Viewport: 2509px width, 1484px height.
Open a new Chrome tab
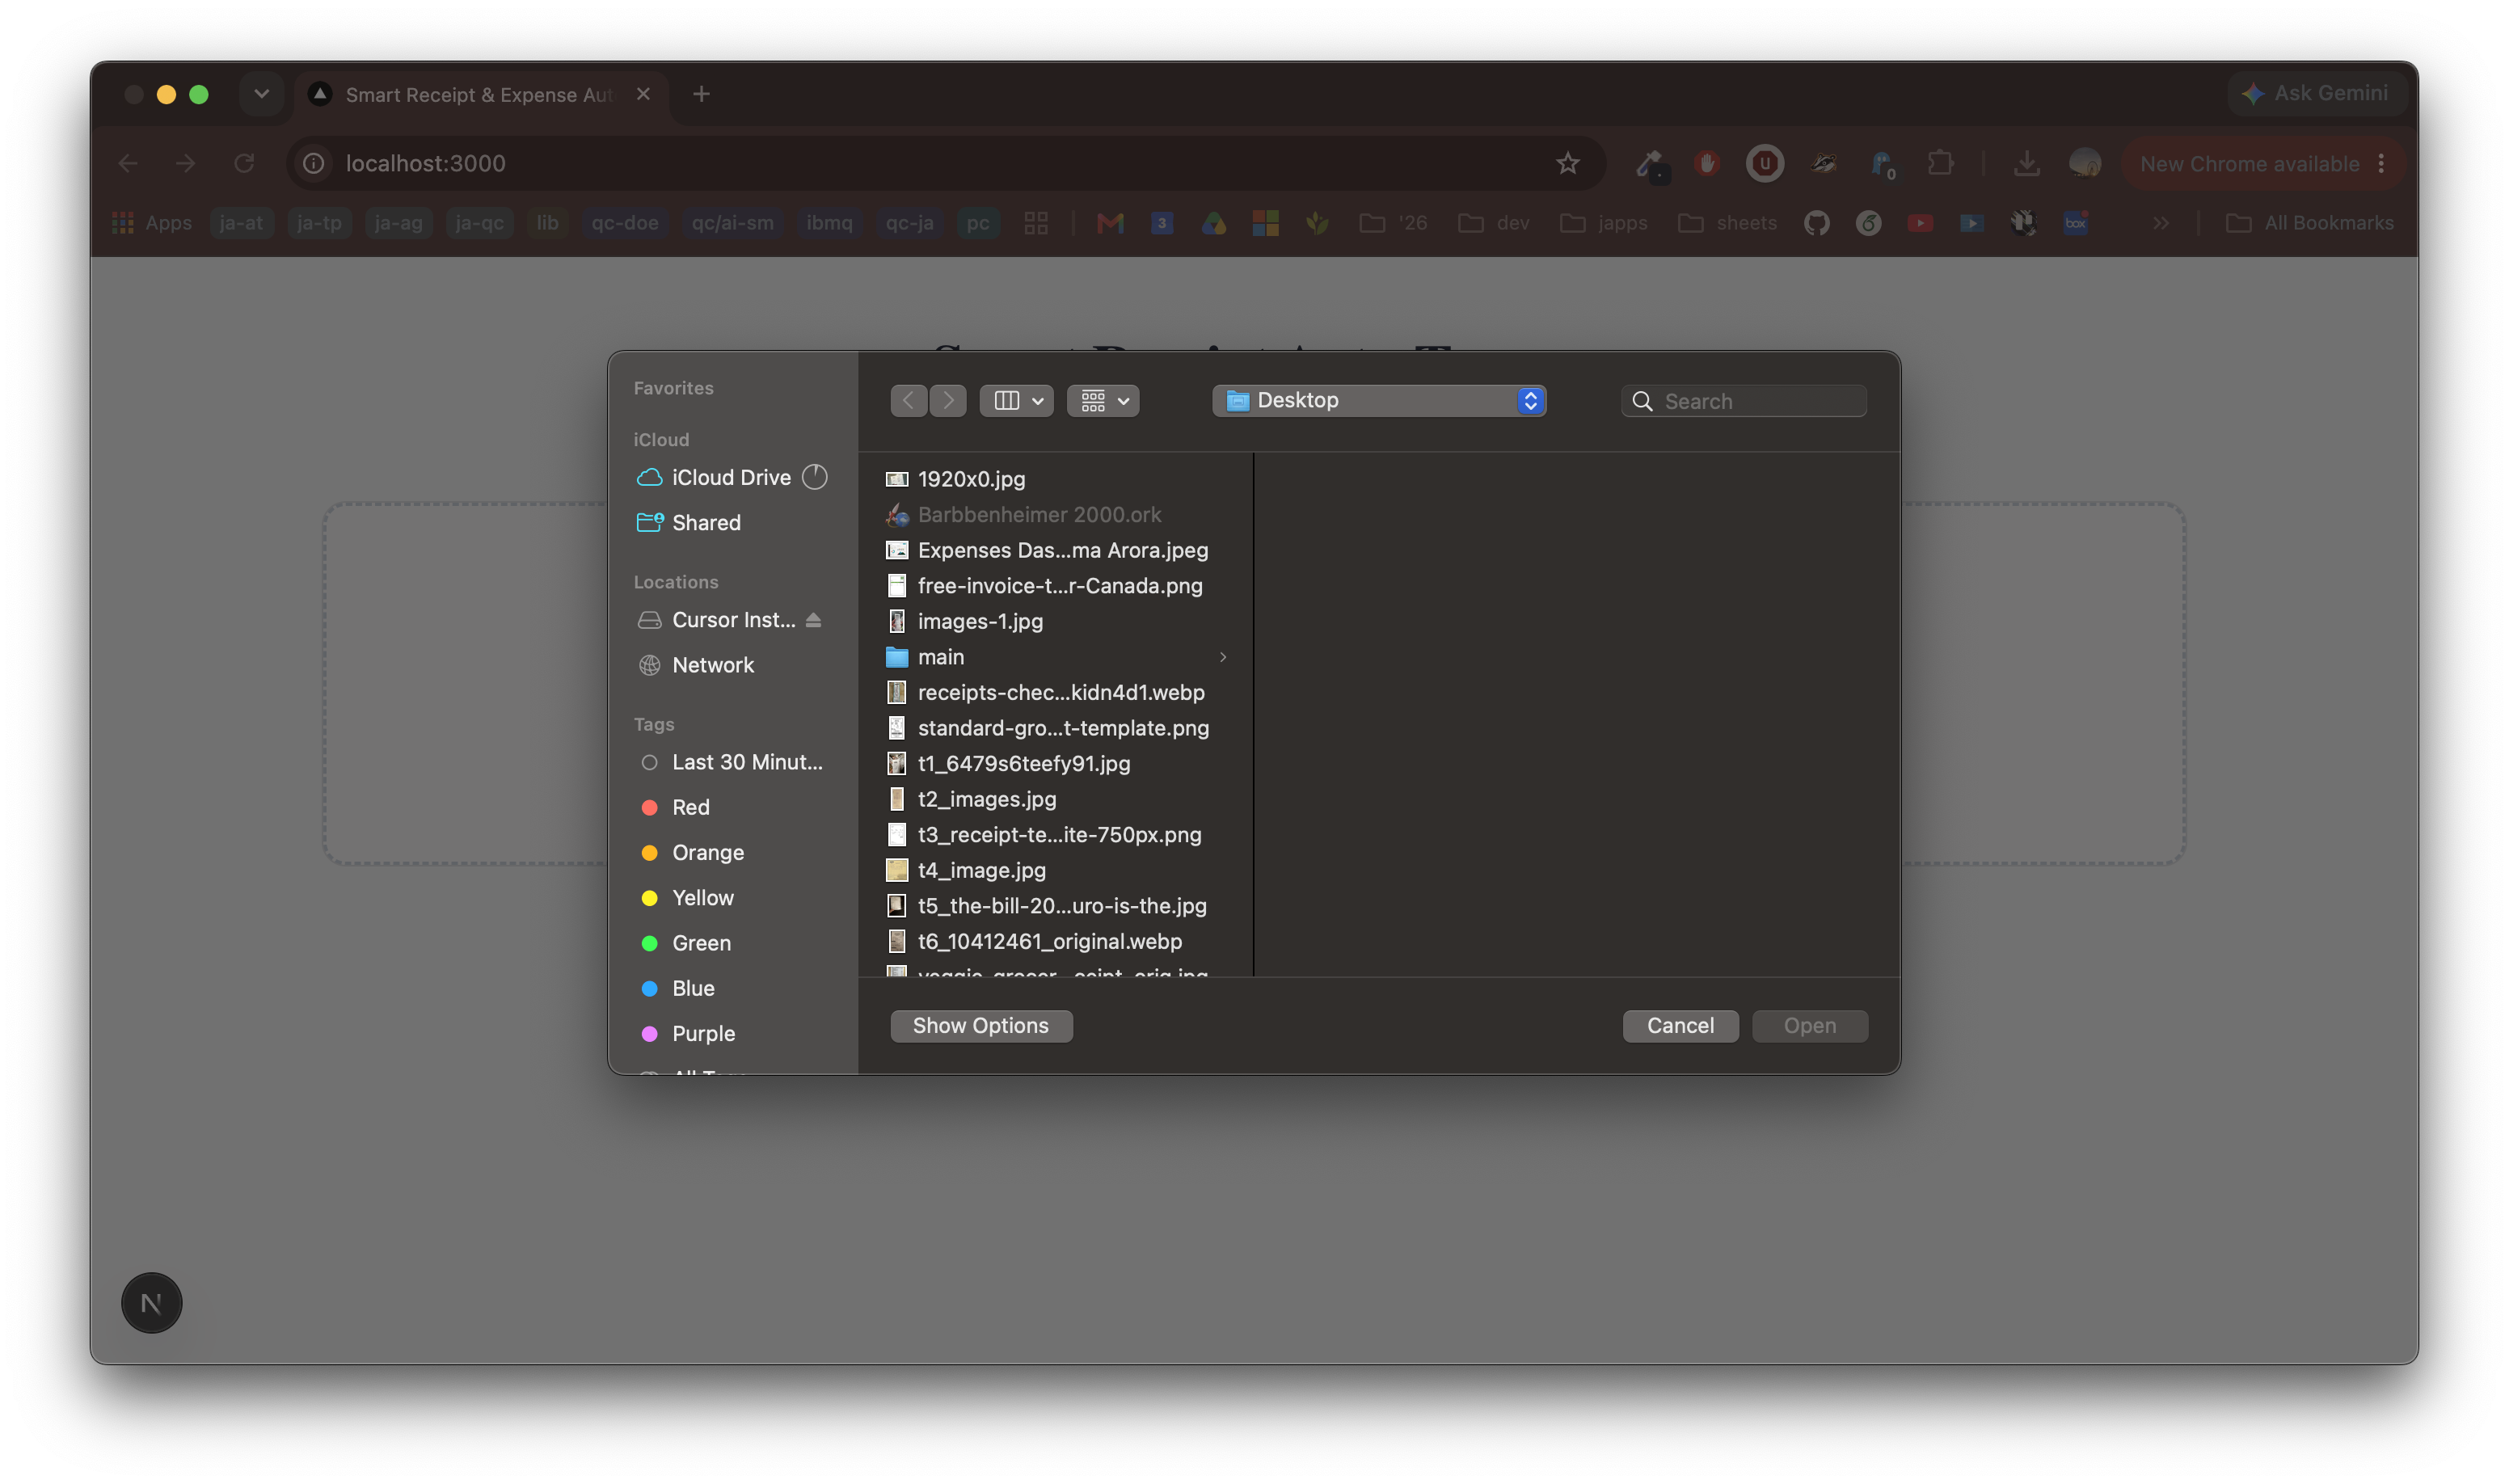coord(701,94)
